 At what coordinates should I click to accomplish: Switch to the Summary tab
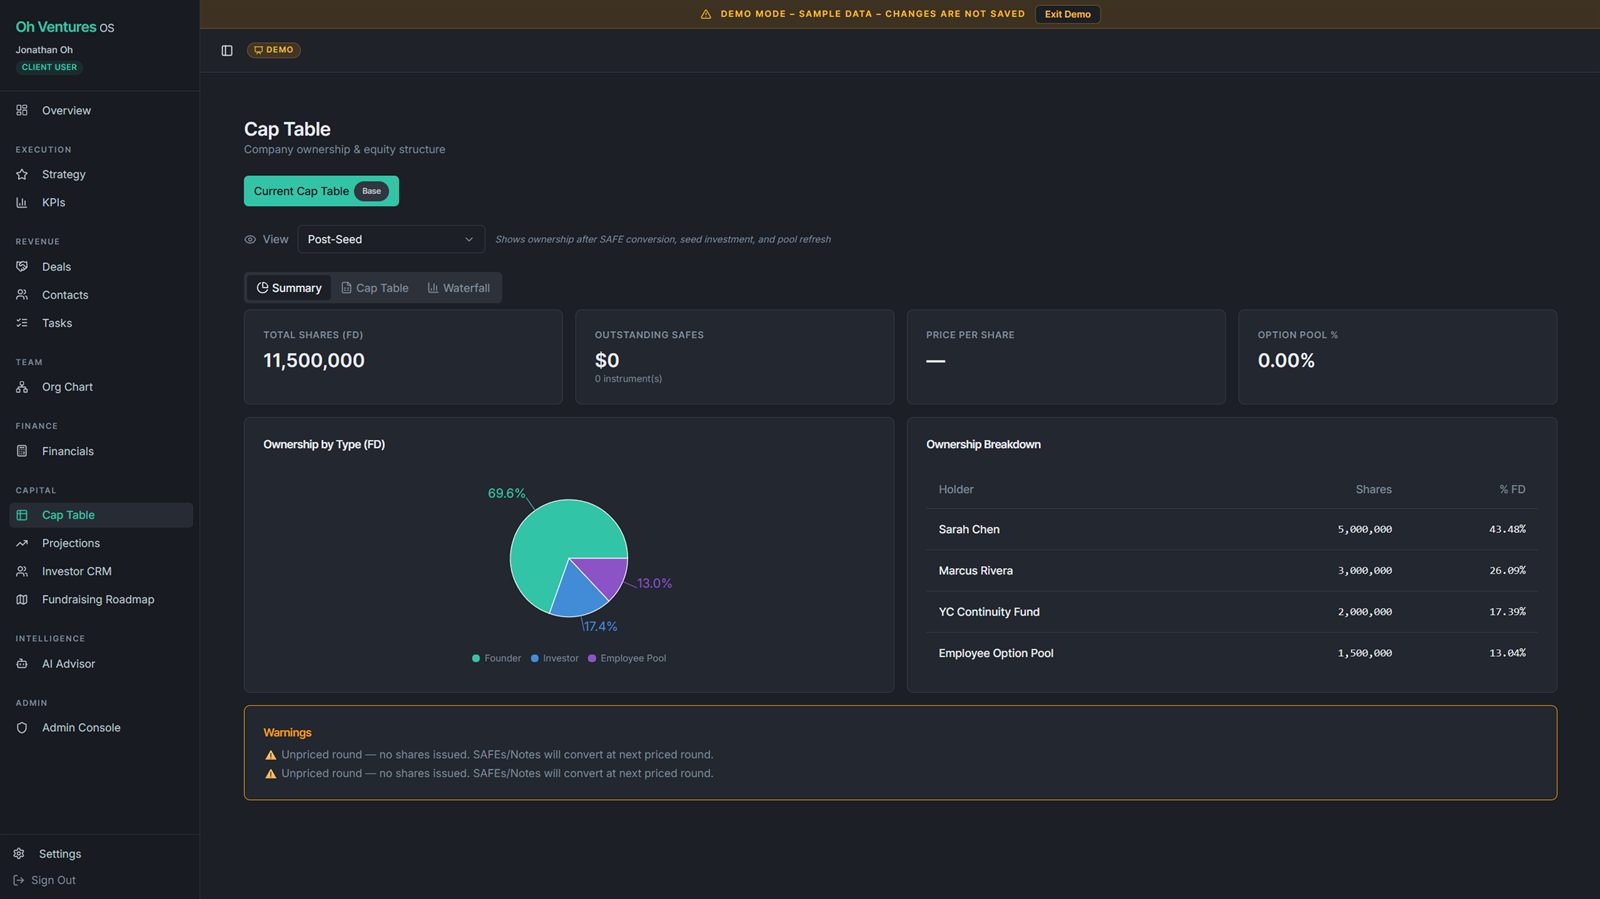289,288
